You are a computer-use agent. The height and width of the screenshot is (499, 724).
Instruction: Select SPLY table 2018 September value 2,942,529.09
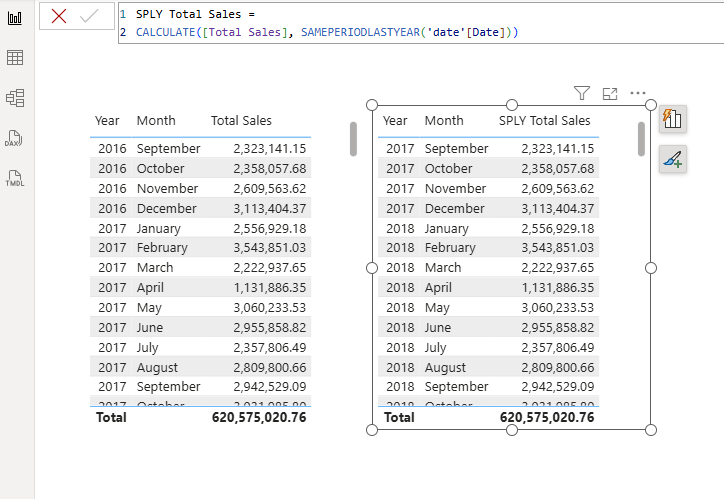[558, 386]
